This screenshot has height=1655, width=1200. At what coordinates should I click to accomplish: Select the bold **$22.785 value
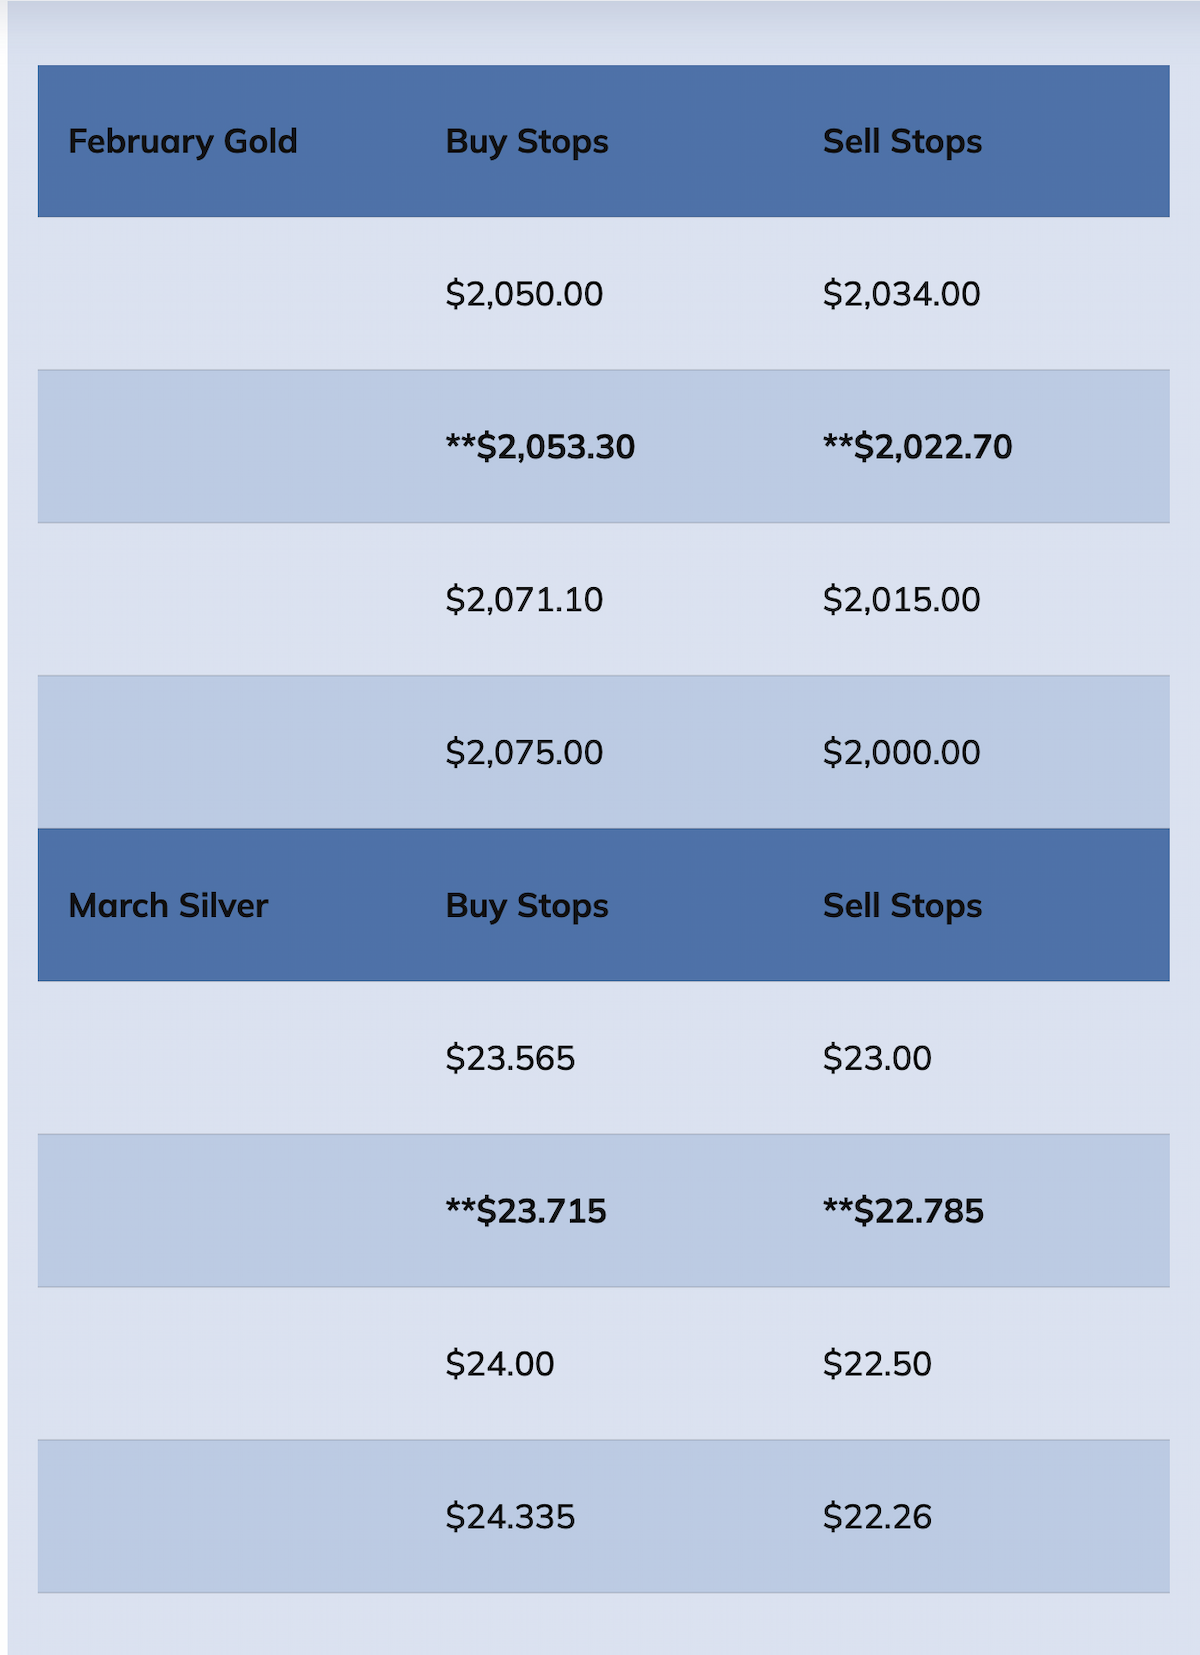pos(903,1211)
